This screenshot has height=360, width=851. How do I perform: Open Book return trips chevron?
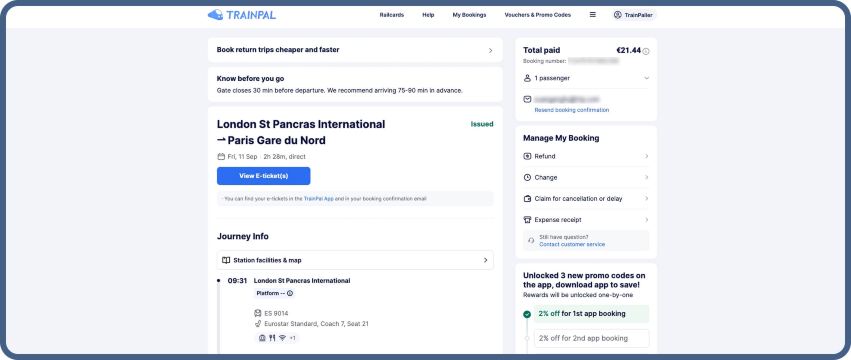tap(491, 50)
